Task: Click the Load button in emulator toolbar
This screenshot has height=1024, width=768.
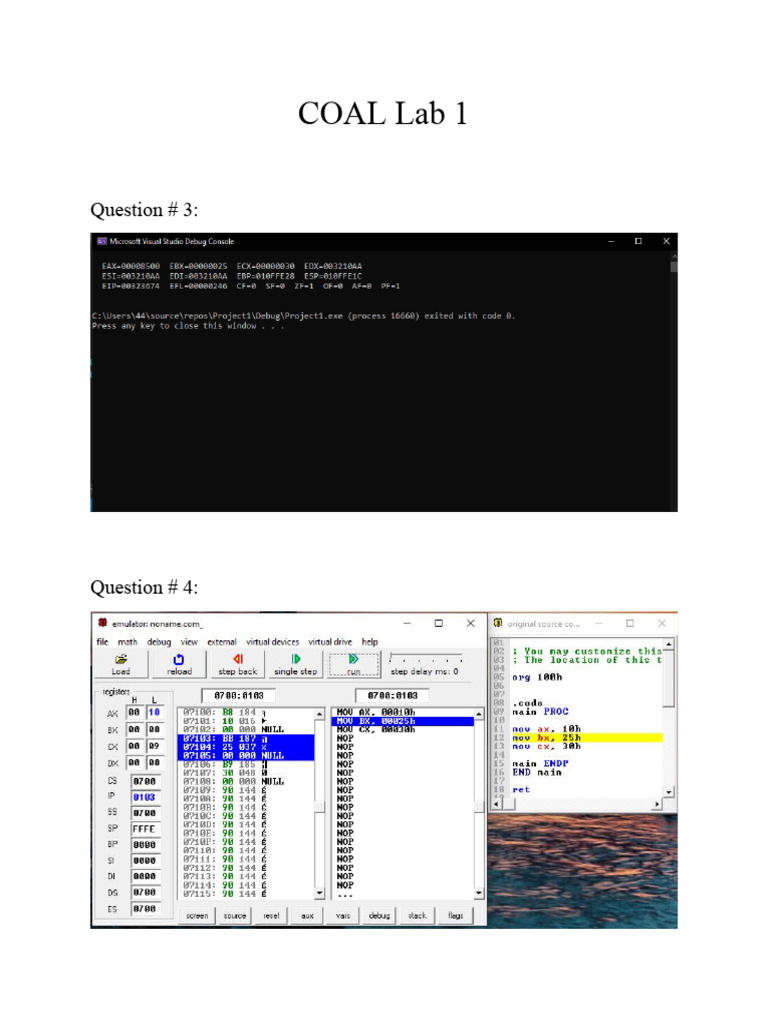Action: tap(120, 664)
